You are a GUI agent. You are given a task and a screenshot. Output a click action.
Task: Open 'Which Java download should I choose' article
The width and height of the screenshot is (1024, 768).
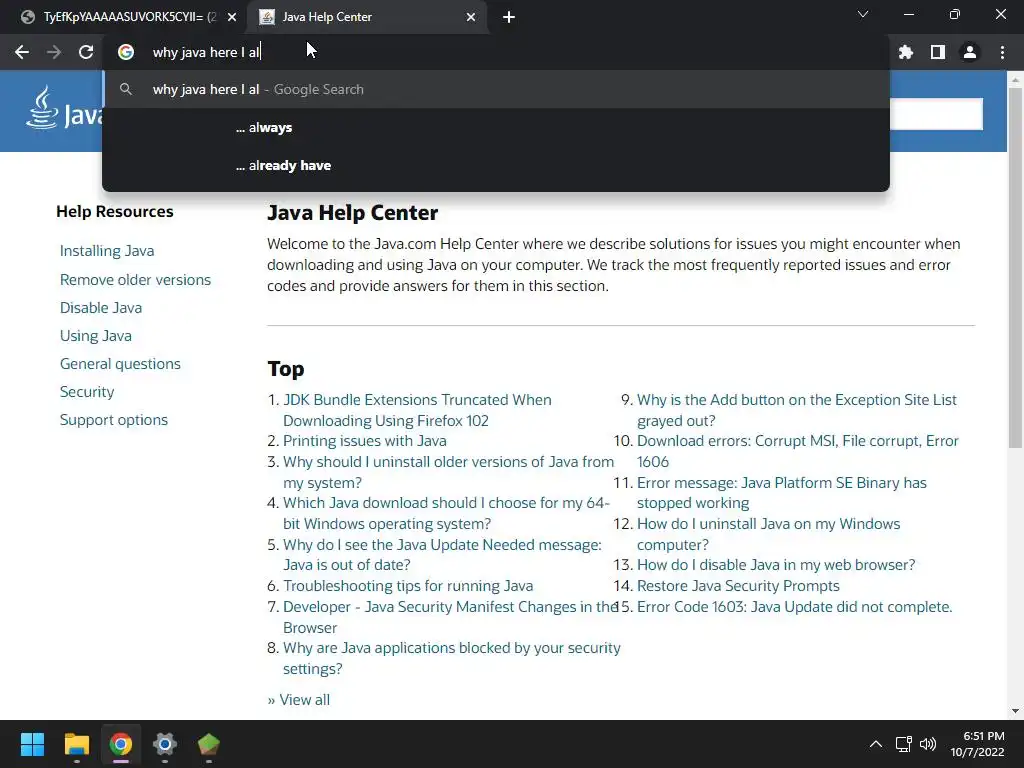click(x=446, y=513)
